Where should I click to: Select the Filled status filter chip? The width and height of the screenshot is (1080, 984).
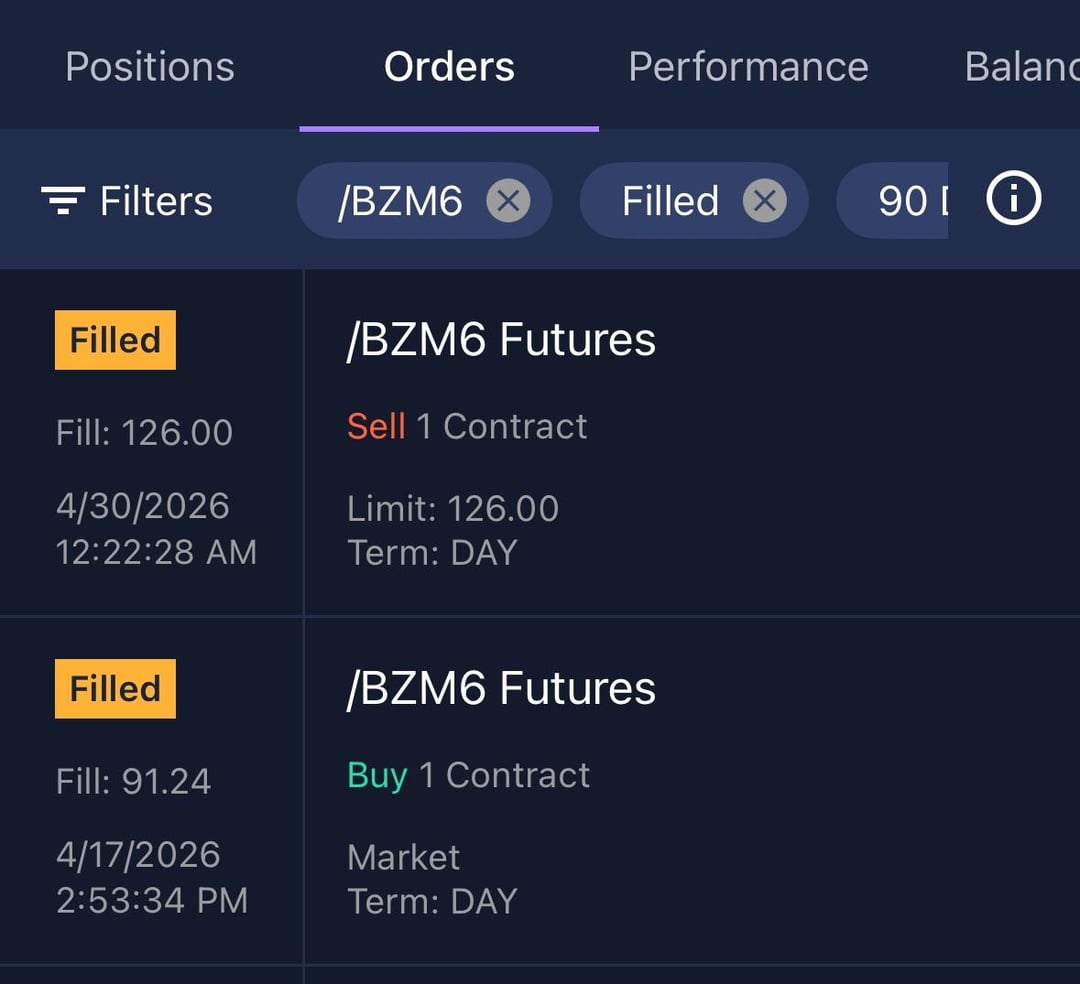[x=670, y=202]
